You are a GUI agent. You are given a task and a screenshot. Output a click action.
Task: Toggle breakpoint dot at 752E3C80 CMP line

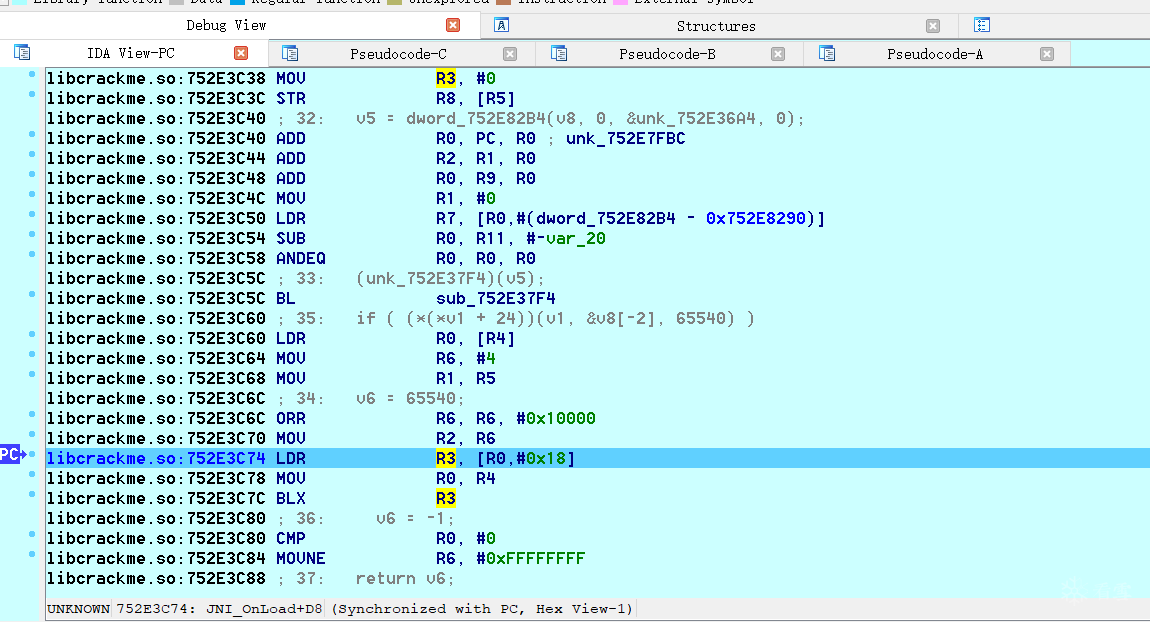(x=32, y=534)
